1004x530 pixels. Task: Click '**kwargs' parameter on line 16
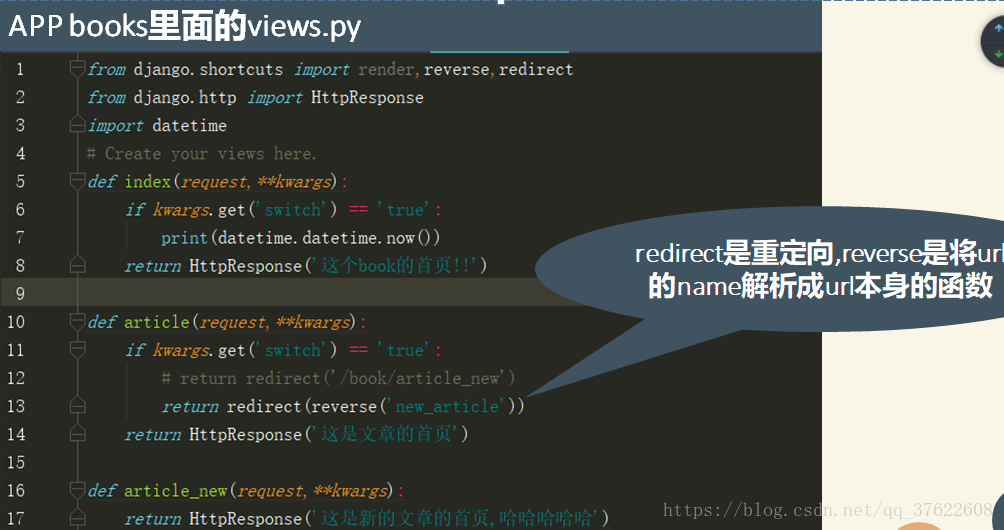coord(351,490)
